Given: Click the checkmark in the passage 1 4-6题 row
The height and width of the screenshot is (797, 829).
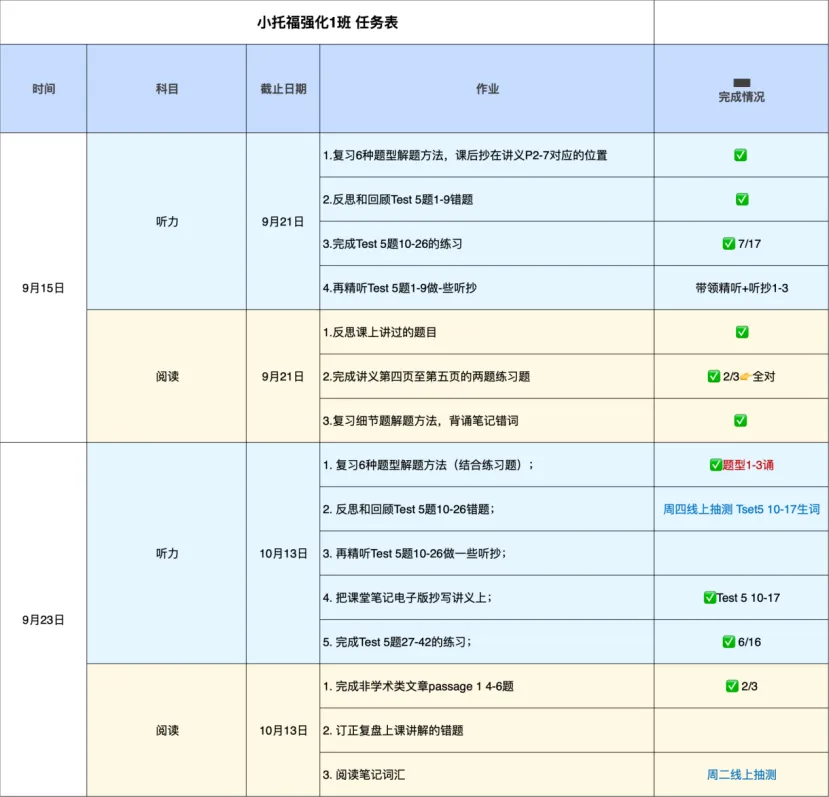Looking at the screenshot, I should pos(732,686).
